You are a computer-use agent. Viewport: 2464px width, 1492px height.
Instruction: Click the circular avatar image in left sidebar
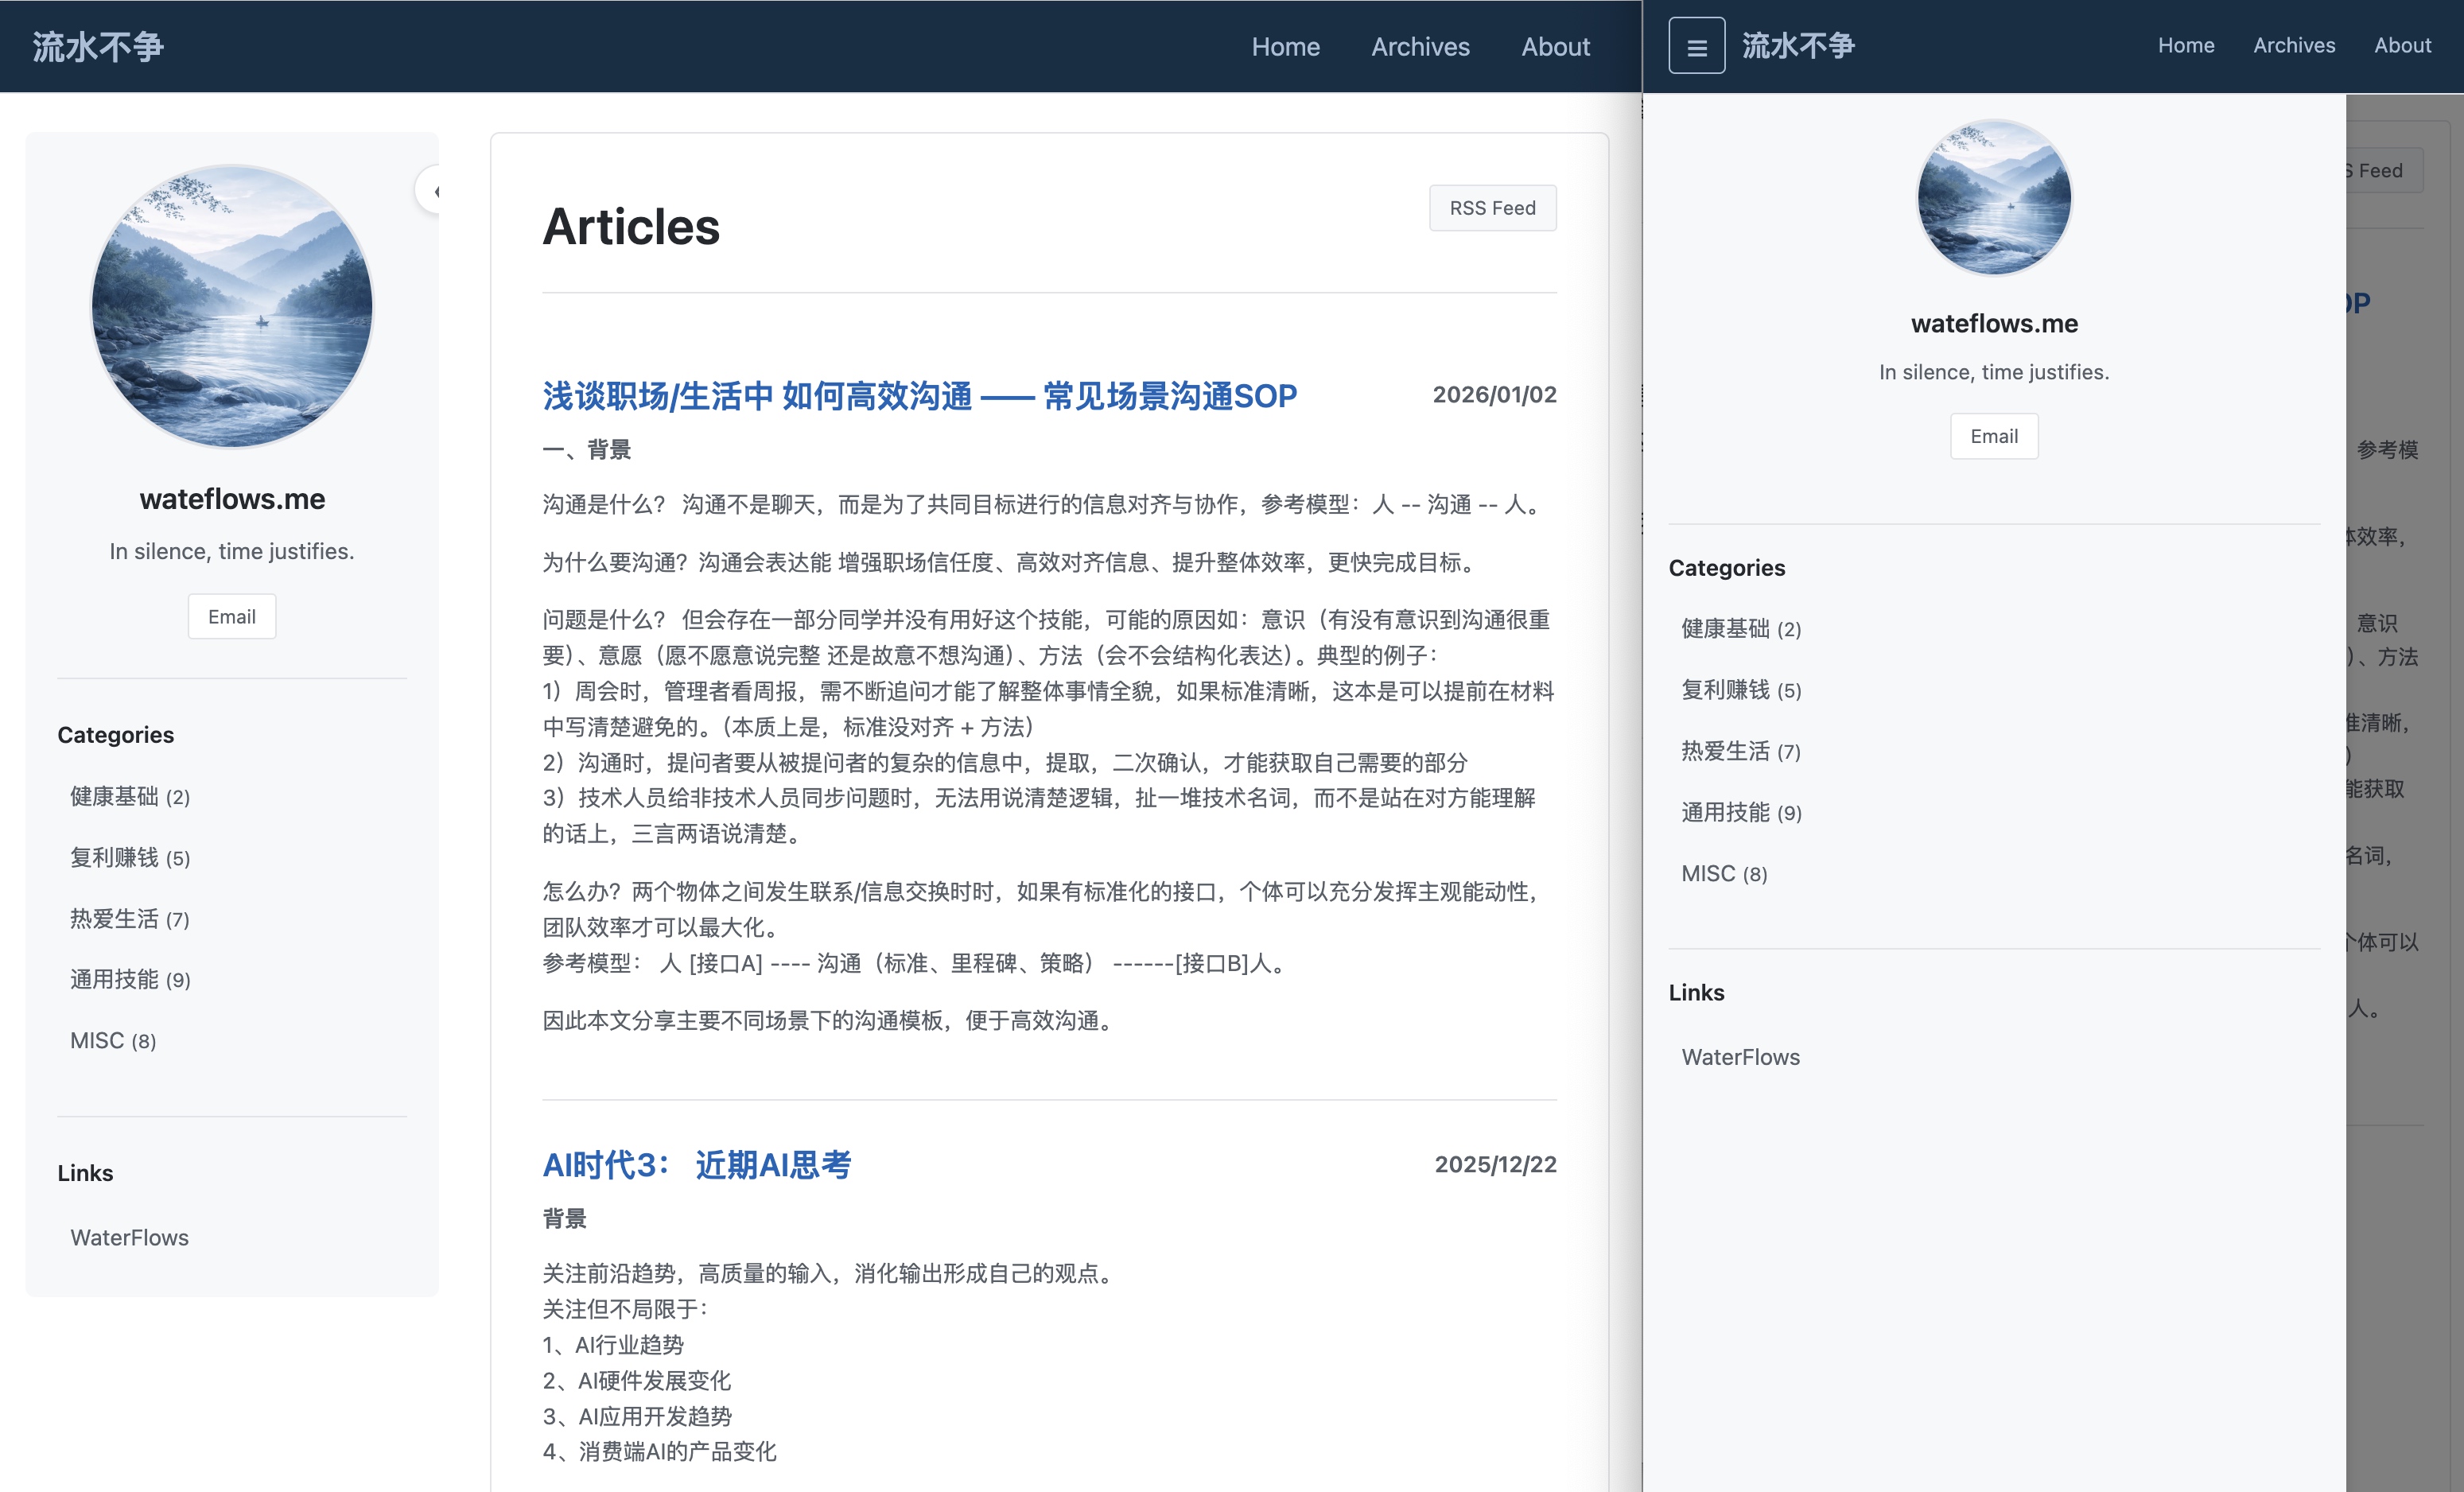pyautogui.click(x=232, y=306)
